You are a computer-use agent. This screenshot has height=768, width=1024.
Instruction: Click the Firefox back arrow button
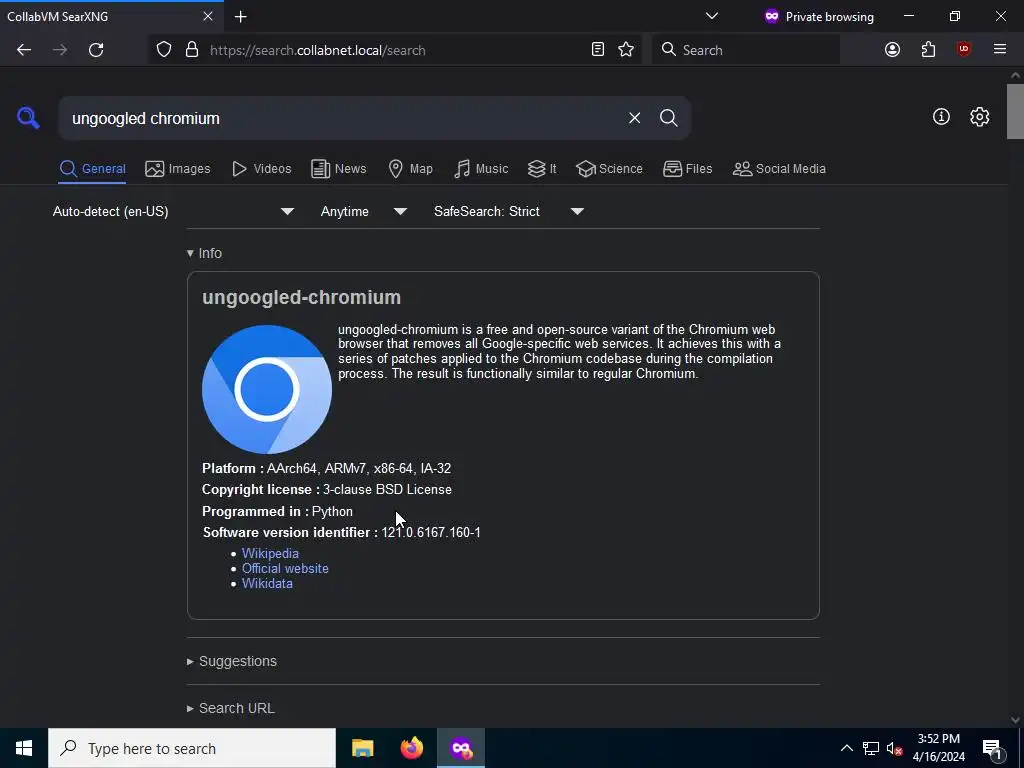click(x=24, y=50)
